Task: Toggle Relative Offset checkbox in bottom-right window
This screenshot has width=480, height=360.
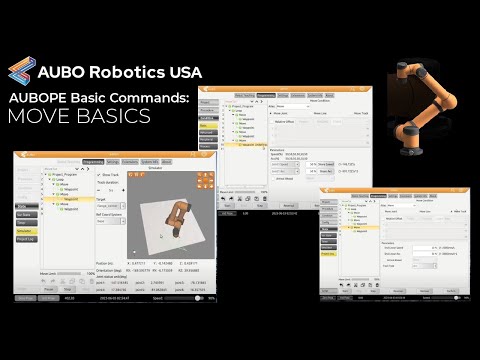Action: coord(383,219)
